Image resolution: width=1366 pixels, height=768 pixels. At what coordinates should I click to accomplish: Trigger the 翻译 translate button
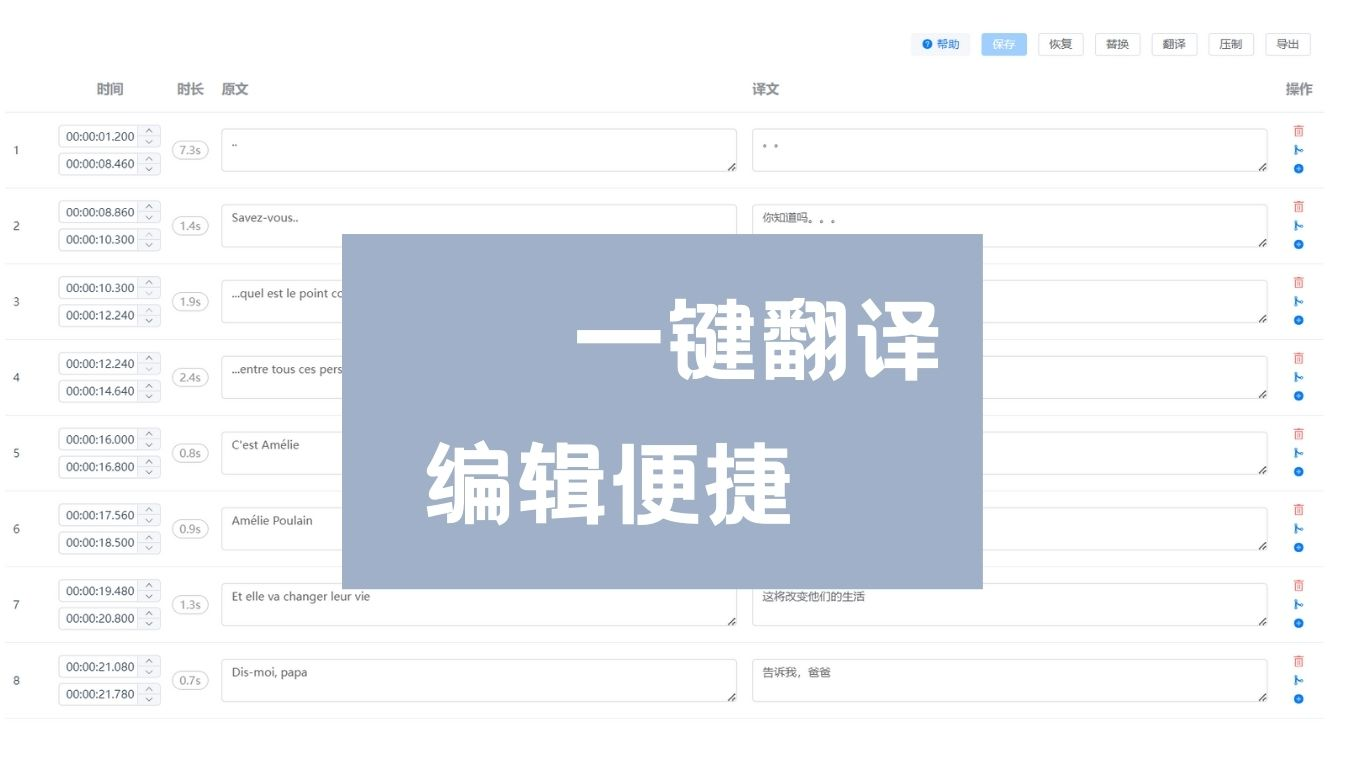coord(1174,44)
